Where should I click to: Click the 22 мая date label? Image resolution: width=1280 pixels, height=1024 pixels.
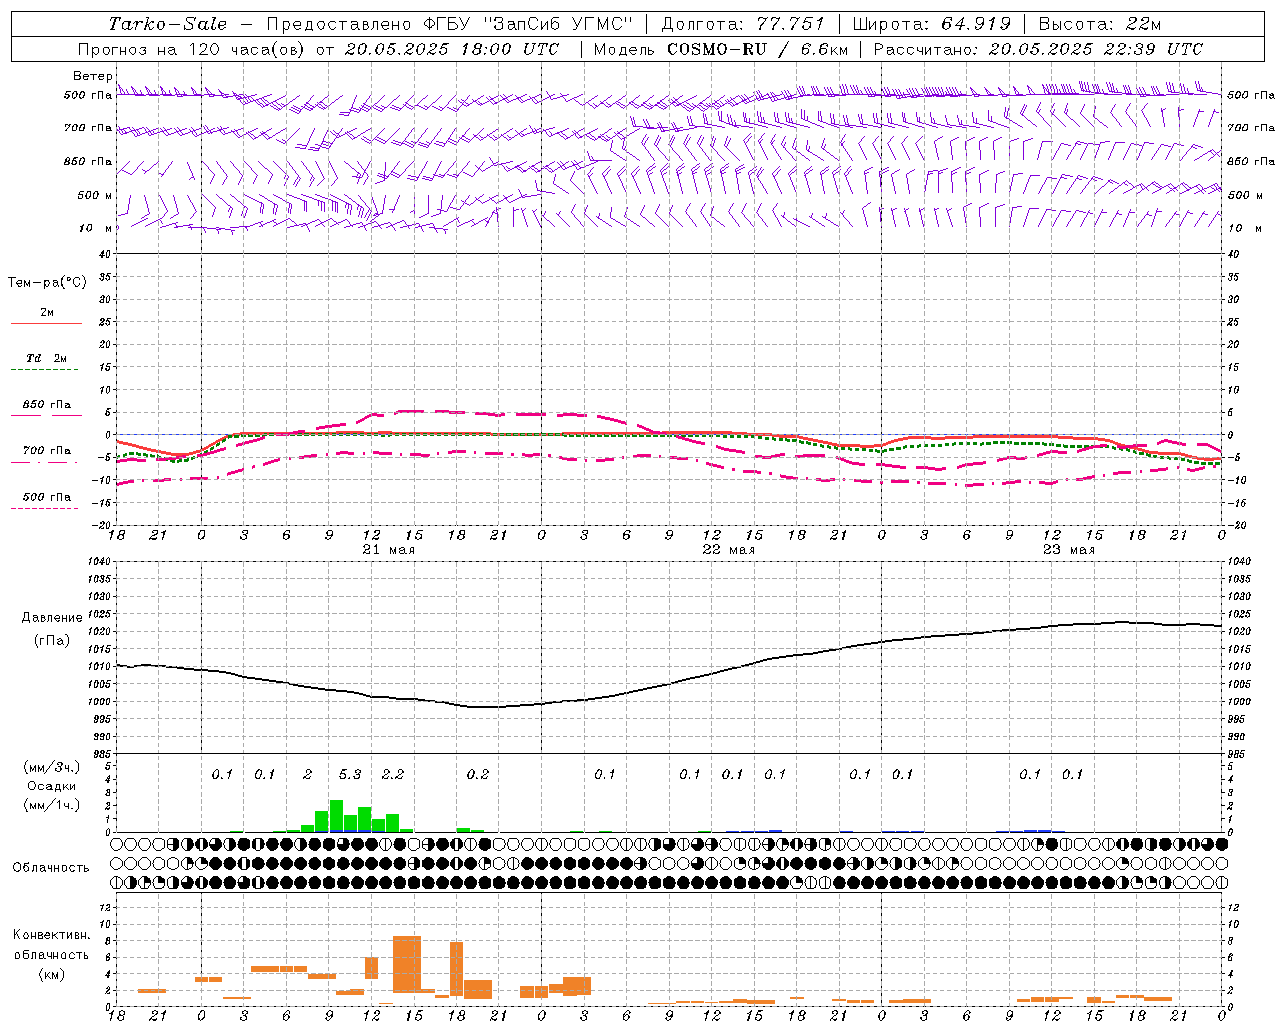728,550
